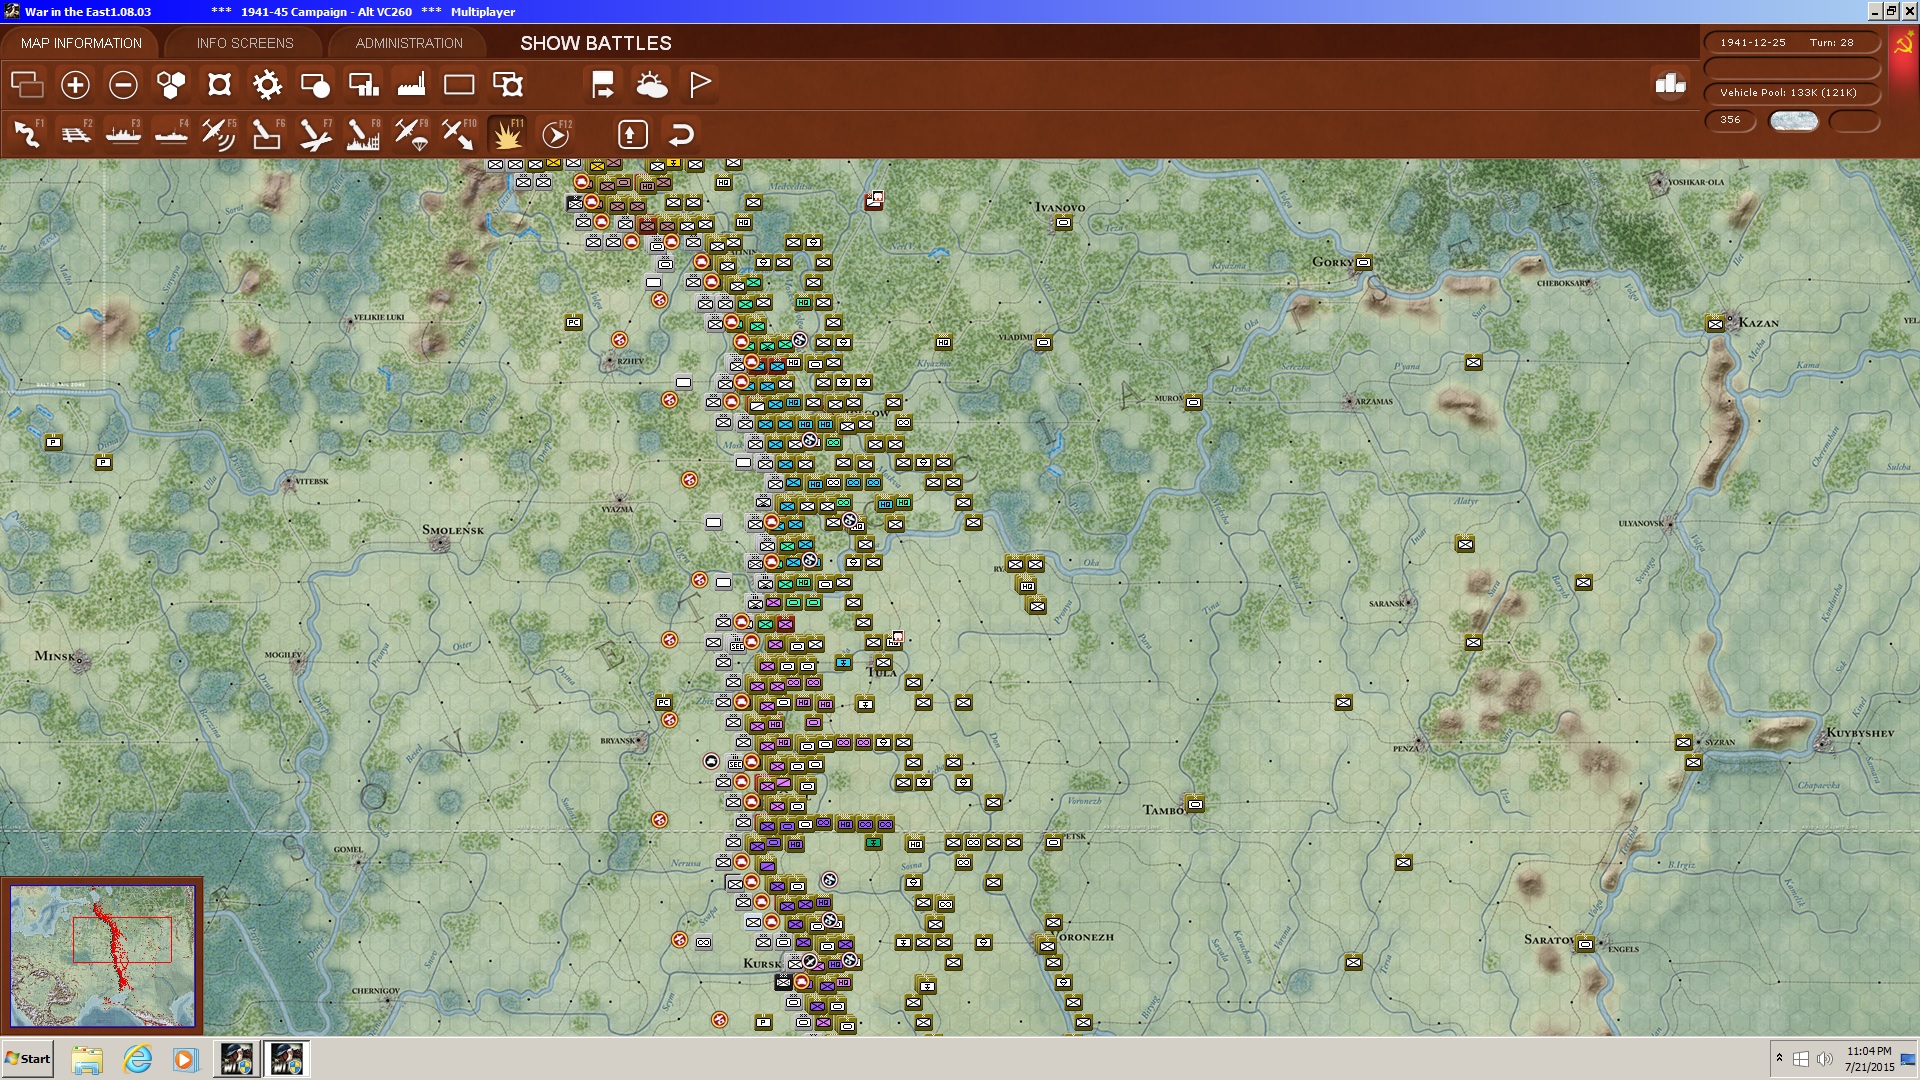Select F6 bomb unit mode icon
The image size is (1920, 1080).
tap(266, 134)
